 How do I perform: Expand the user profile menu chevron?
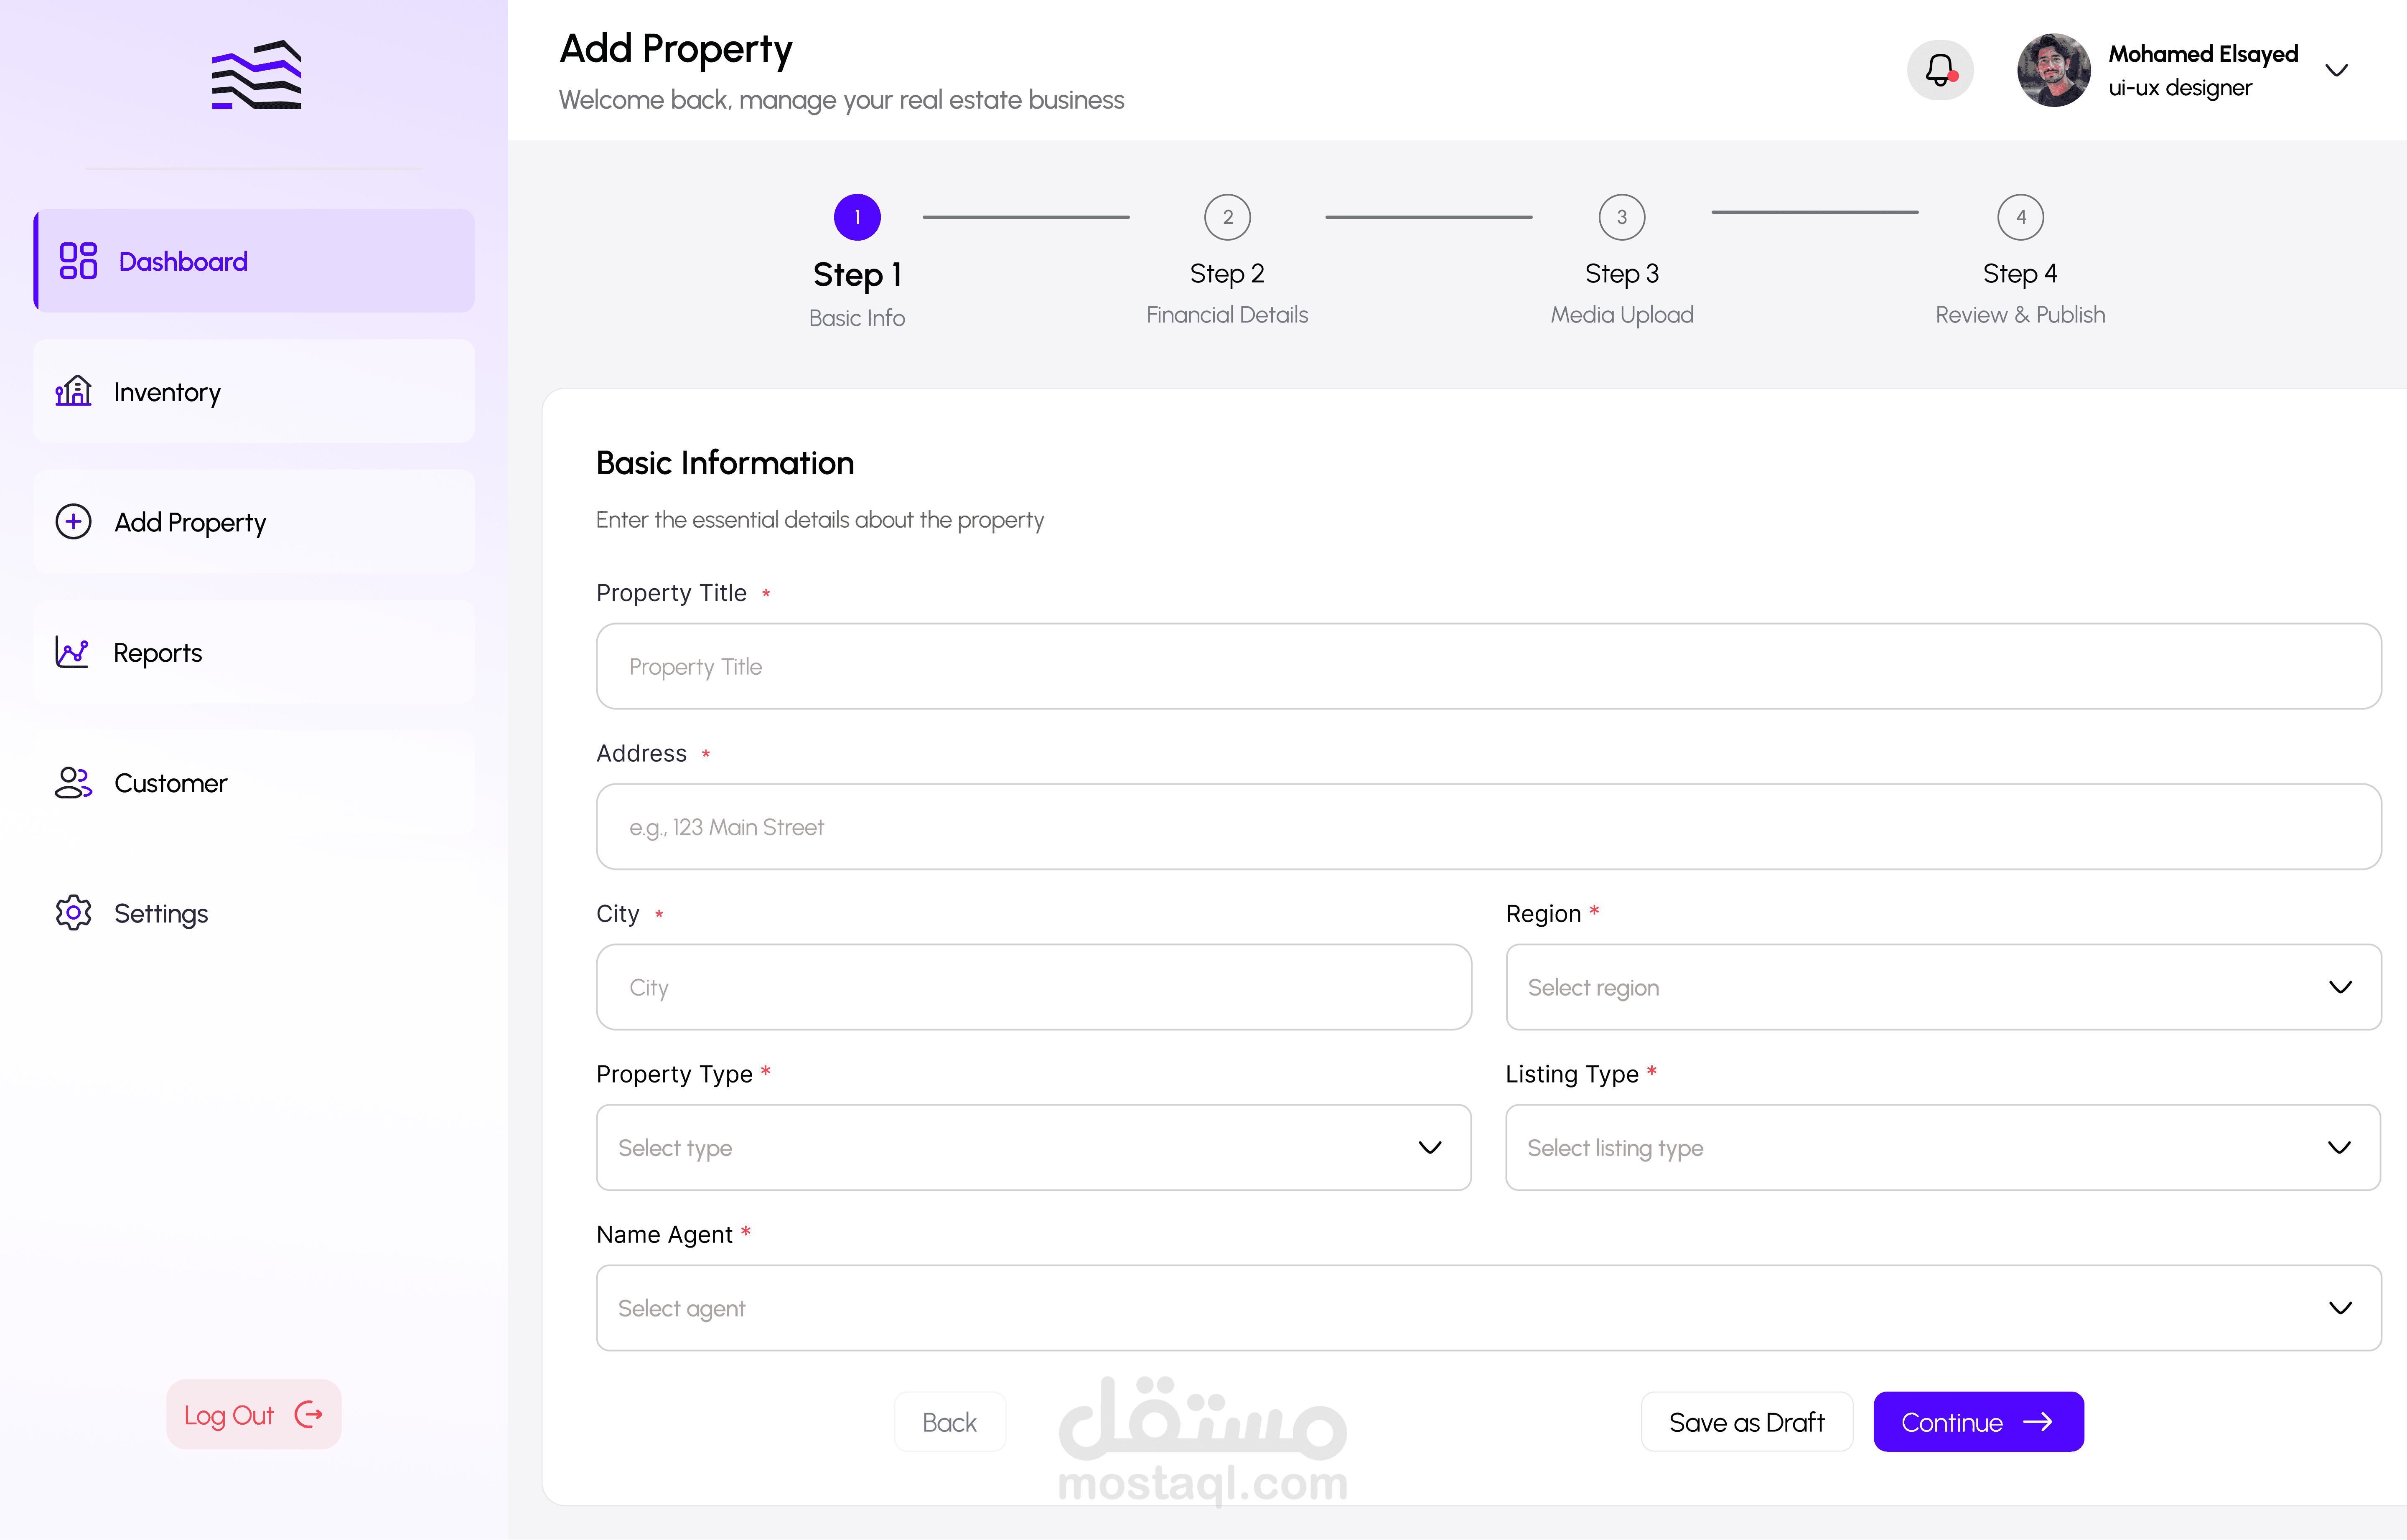click(x=2336, y=70)
